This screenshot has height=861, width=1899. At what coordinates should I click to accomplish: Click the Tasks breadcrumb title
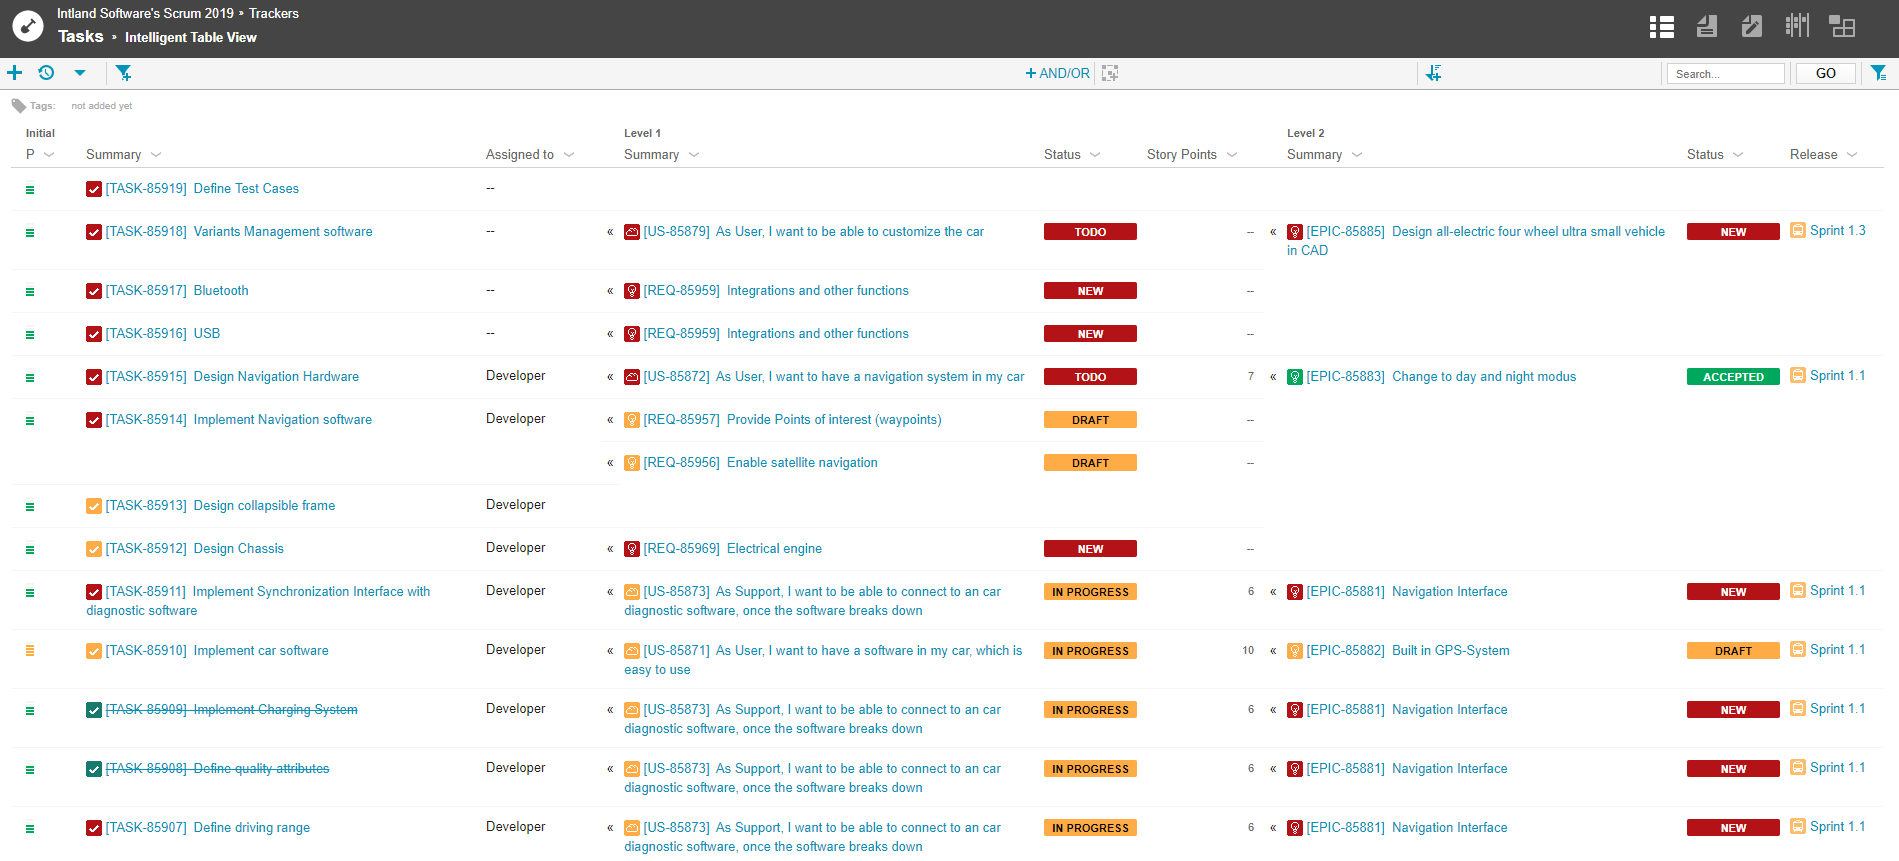81,37
